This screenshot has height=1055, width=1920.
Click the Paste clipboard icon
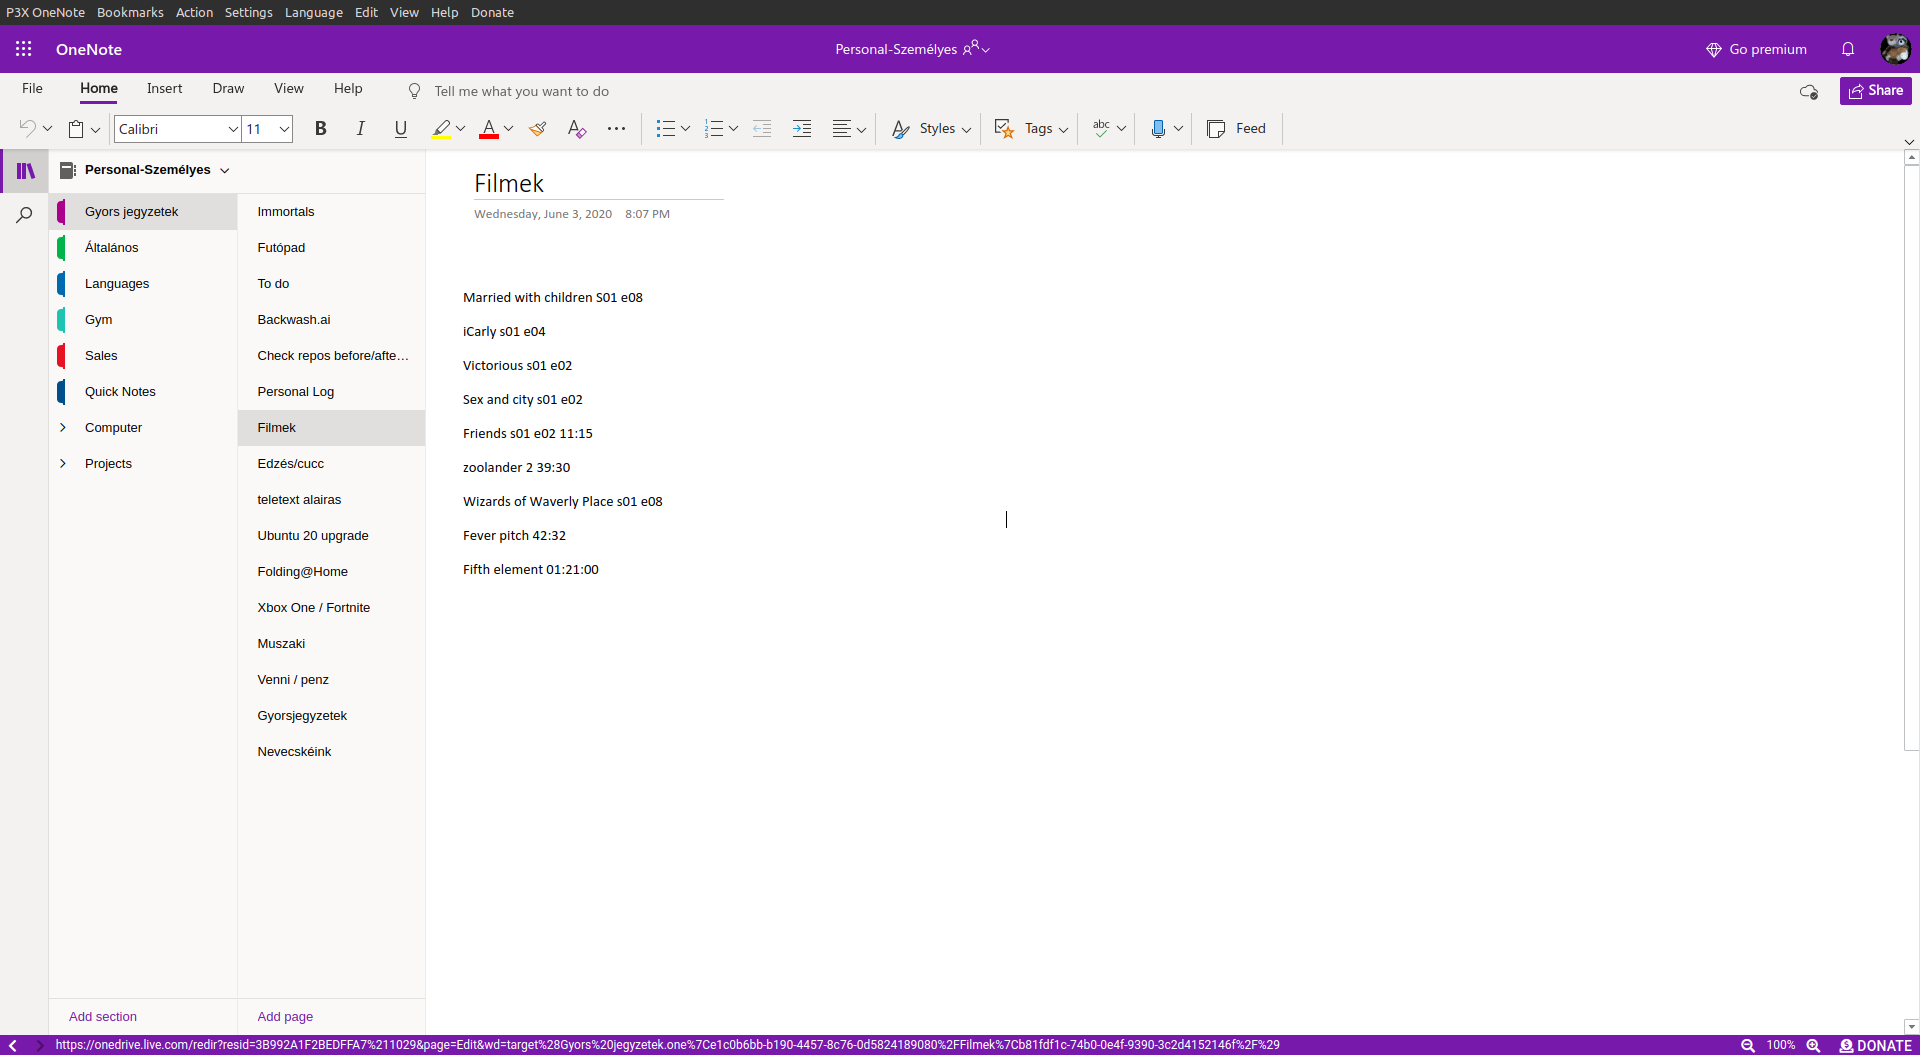(76, 129)
